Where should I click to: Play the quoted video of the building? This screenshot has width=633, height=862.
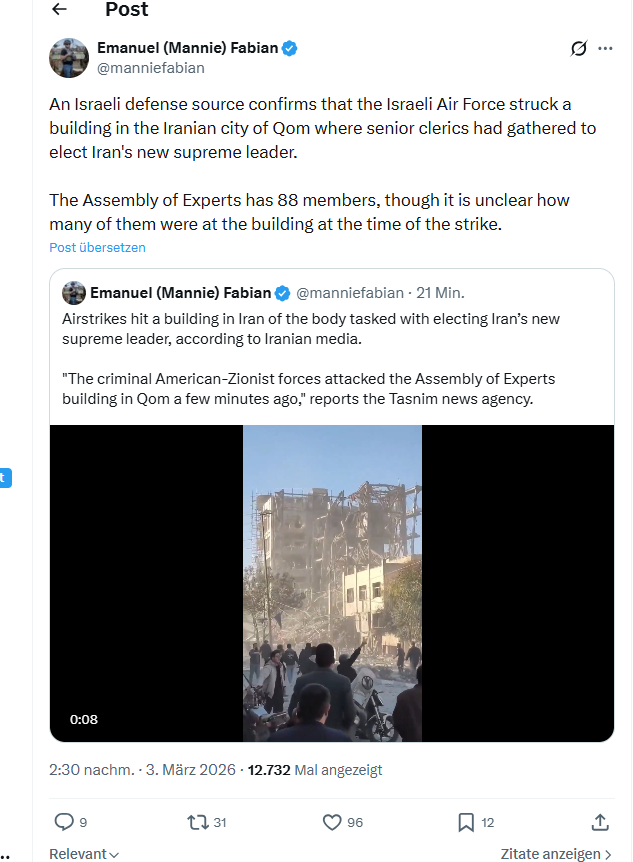(332, 583)
